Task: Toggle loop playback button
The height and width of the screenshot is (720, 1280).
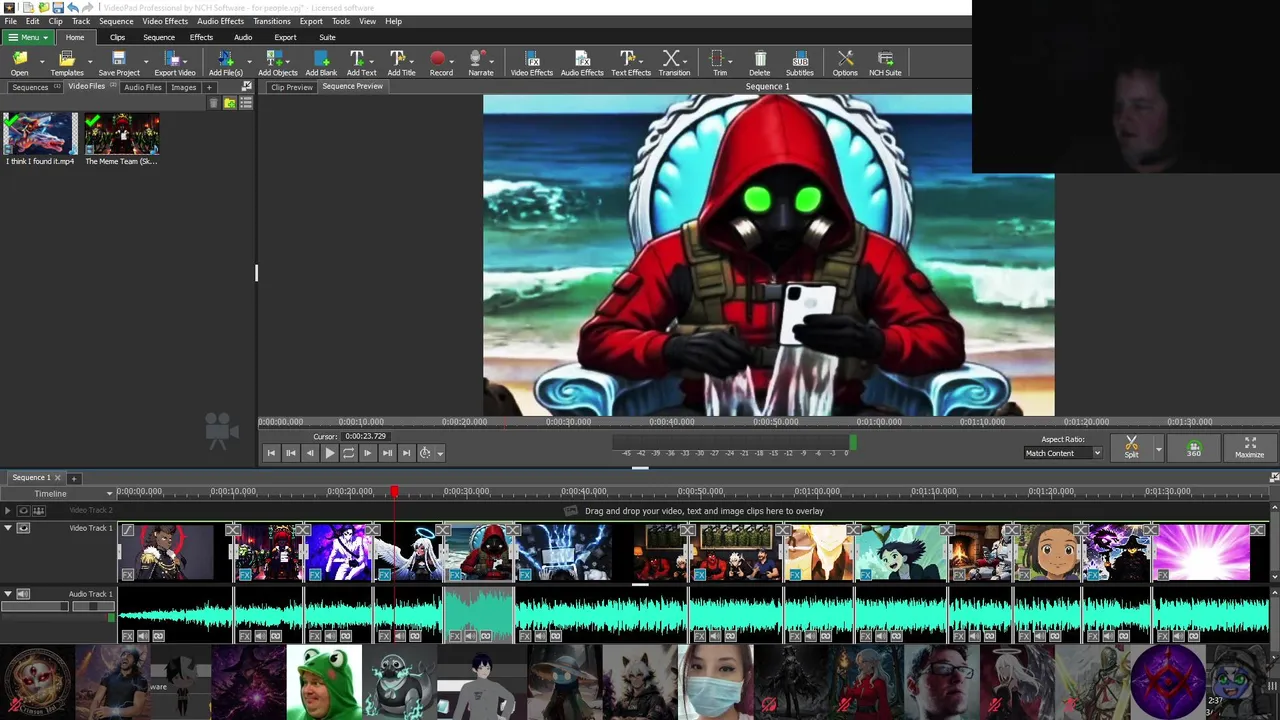Action: (348, 453)
